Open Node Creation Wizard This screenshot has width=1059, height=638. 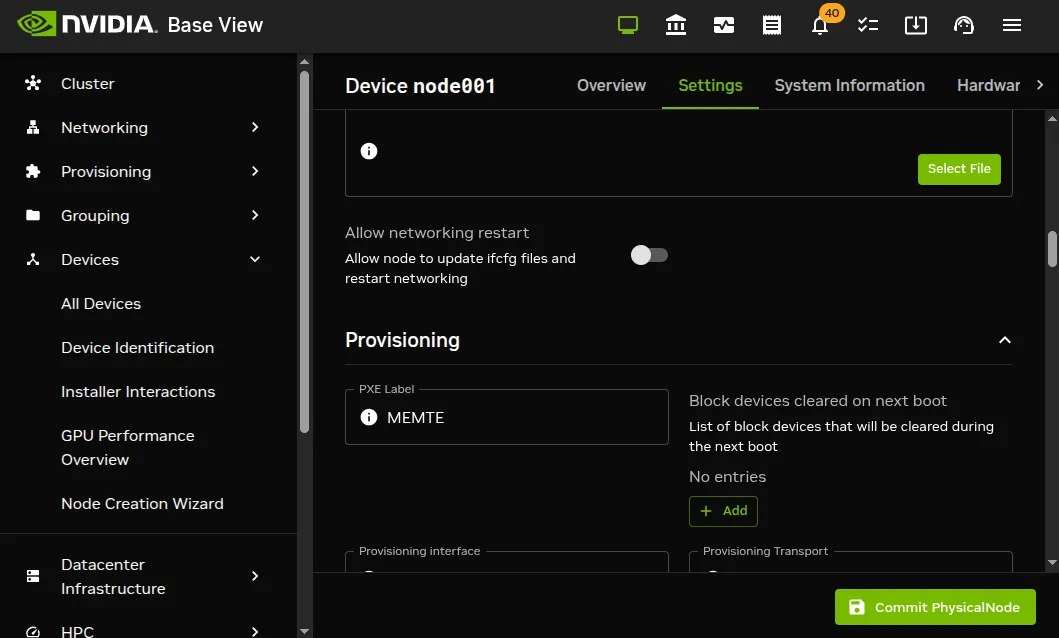(x=142, y=504)
